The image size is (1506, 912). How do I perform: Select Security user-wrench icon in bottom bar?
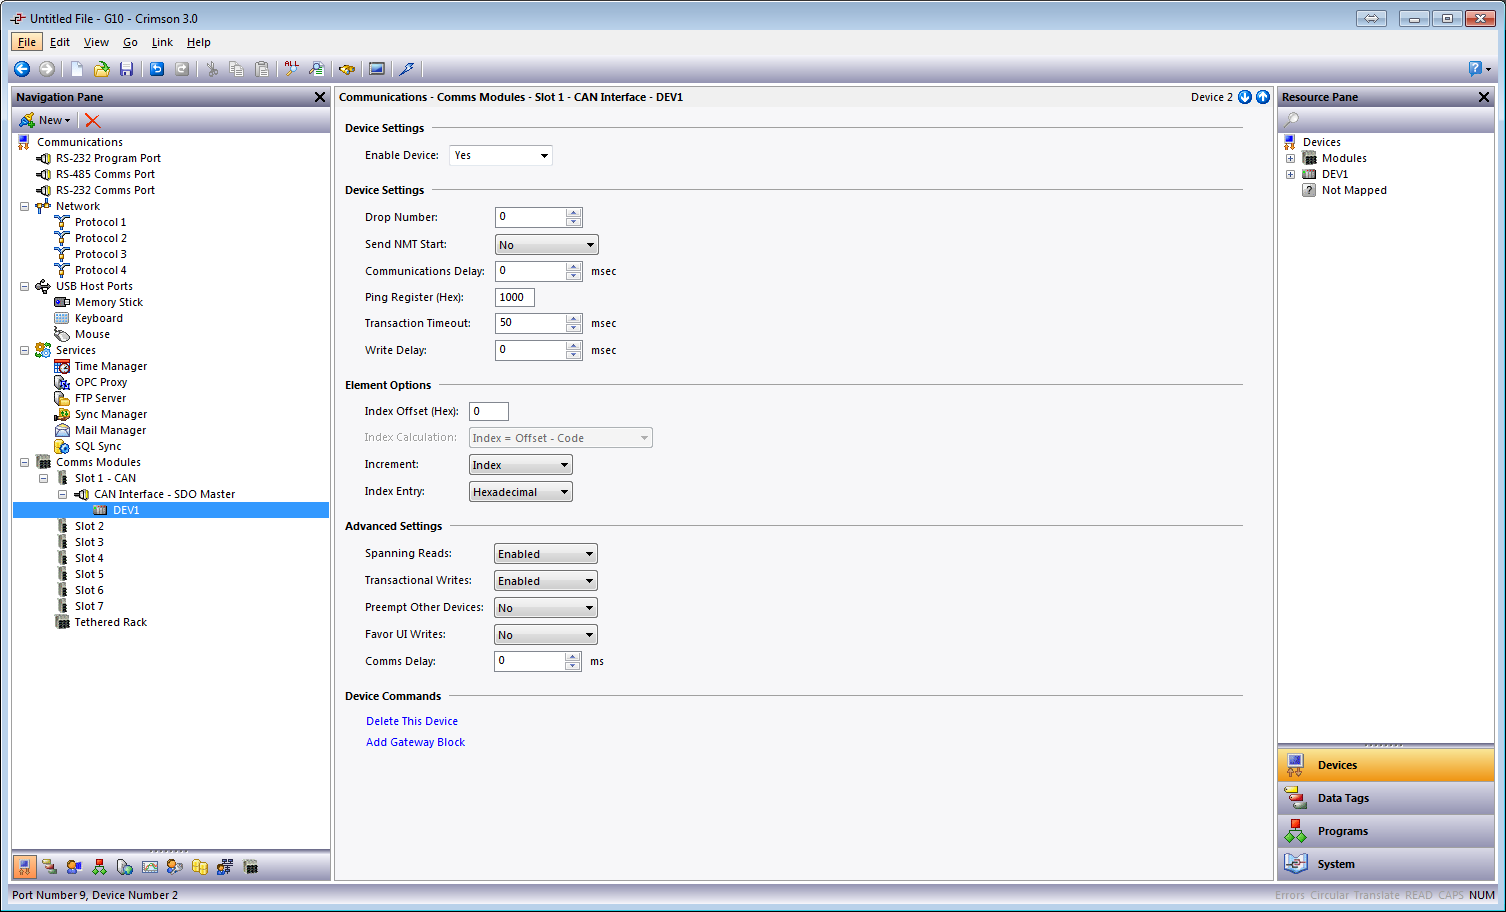[x=175, y=867]
